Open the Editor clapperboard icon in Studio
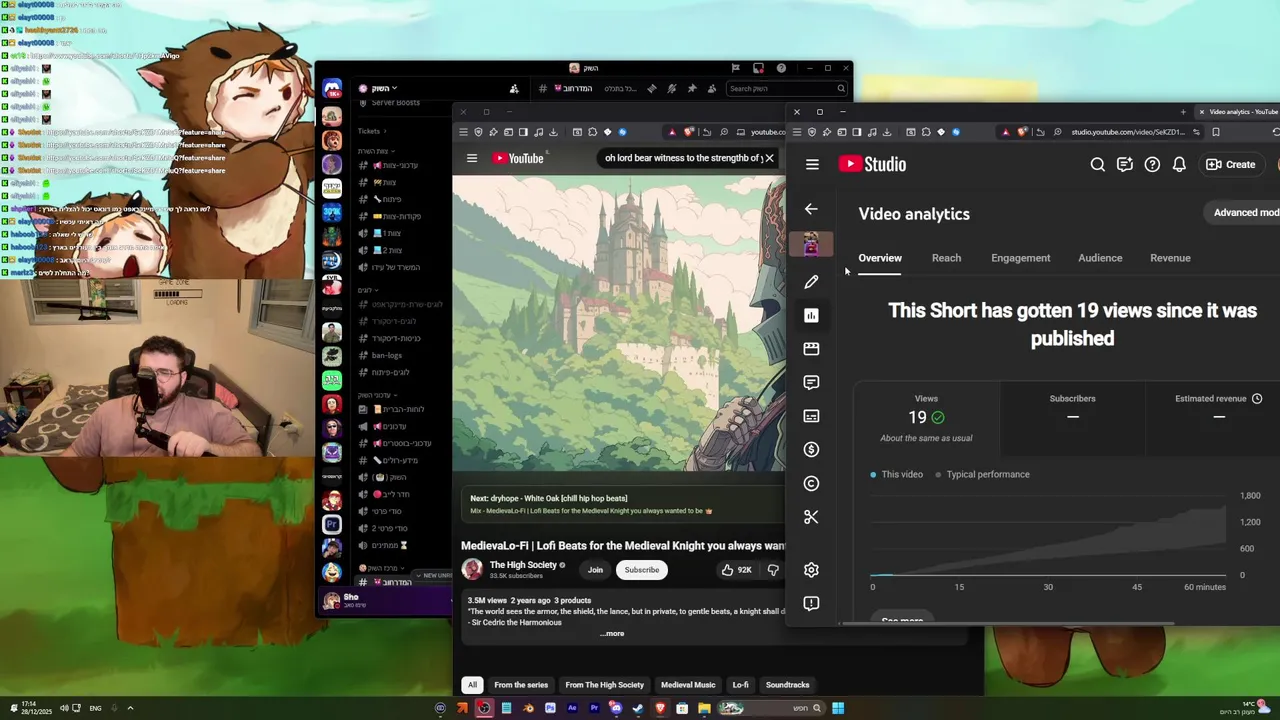The width and height of the screenshot is (1280, 720). point(811,349)
